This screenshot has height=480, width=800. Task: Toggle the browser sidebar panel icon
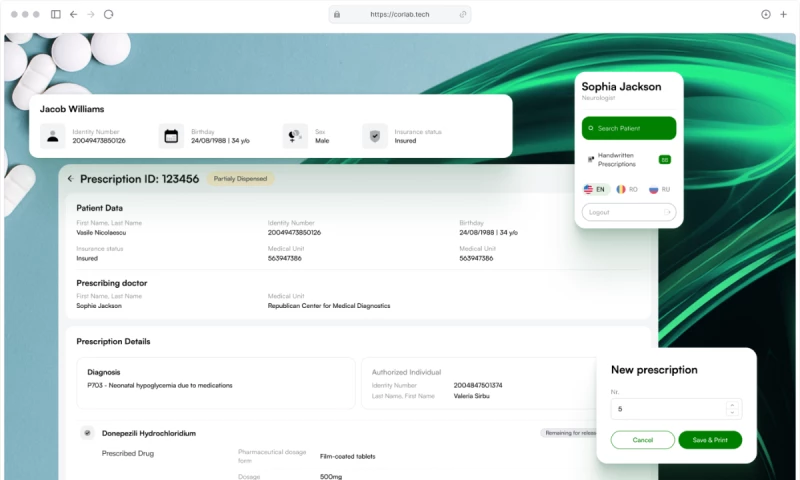55,14
